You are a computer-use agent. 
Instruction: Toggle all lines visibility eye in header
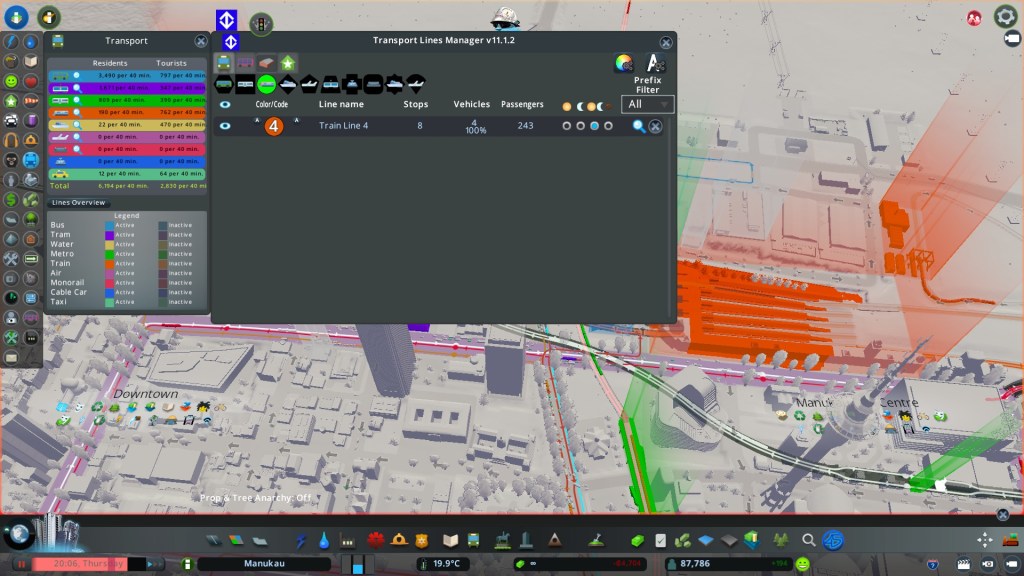[225, 104]
